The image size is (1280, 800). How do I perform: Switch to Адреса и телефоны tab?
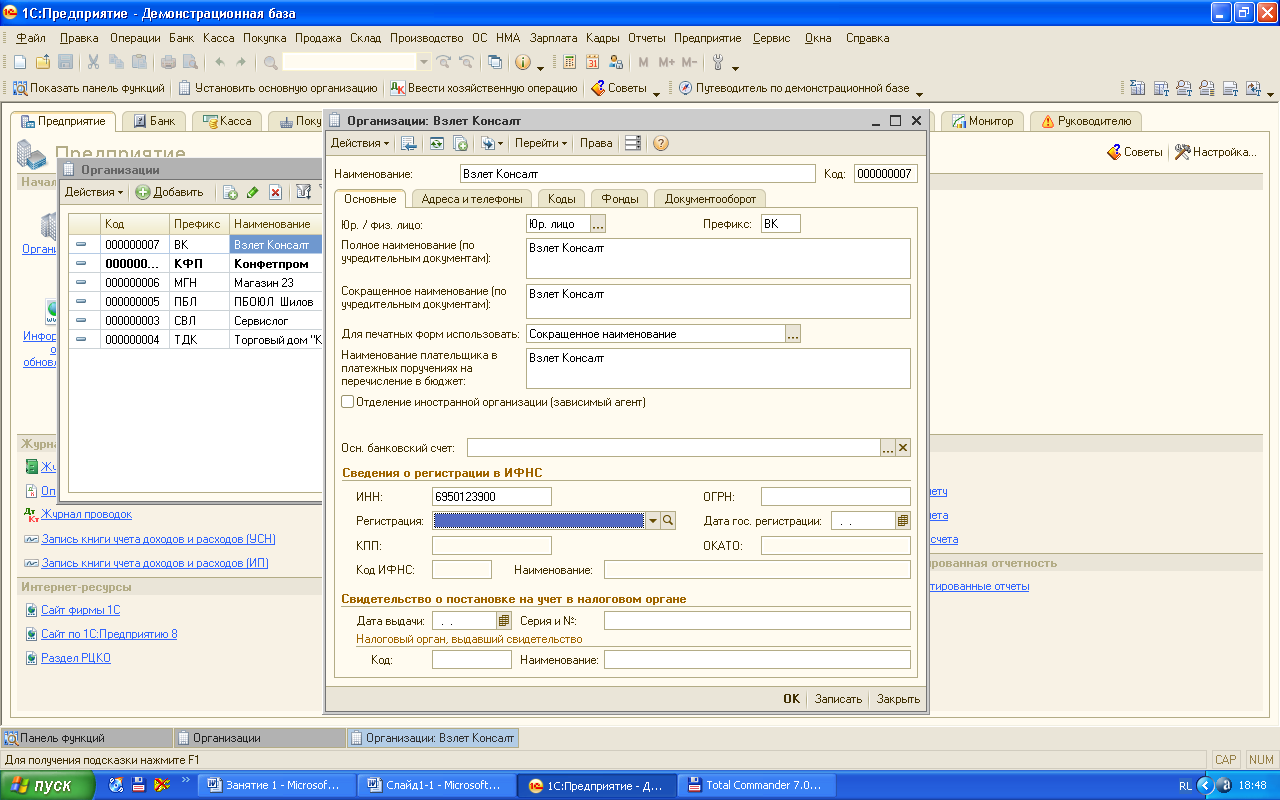[x=471, y=199]
